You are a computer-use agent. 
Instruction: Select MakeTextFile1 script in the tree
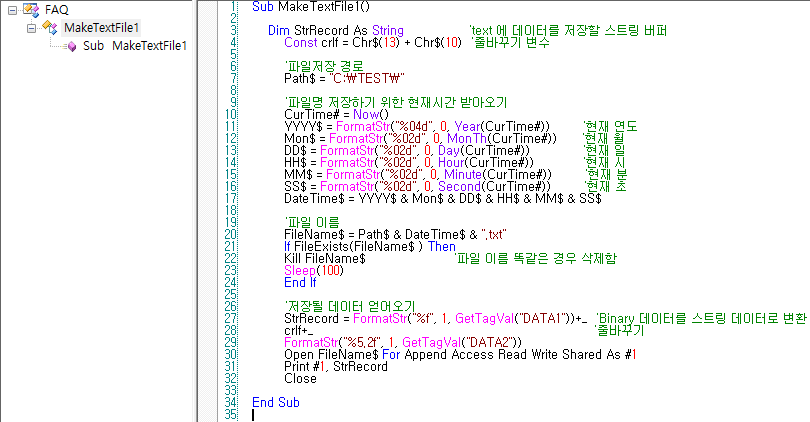[x=101, y=27]
